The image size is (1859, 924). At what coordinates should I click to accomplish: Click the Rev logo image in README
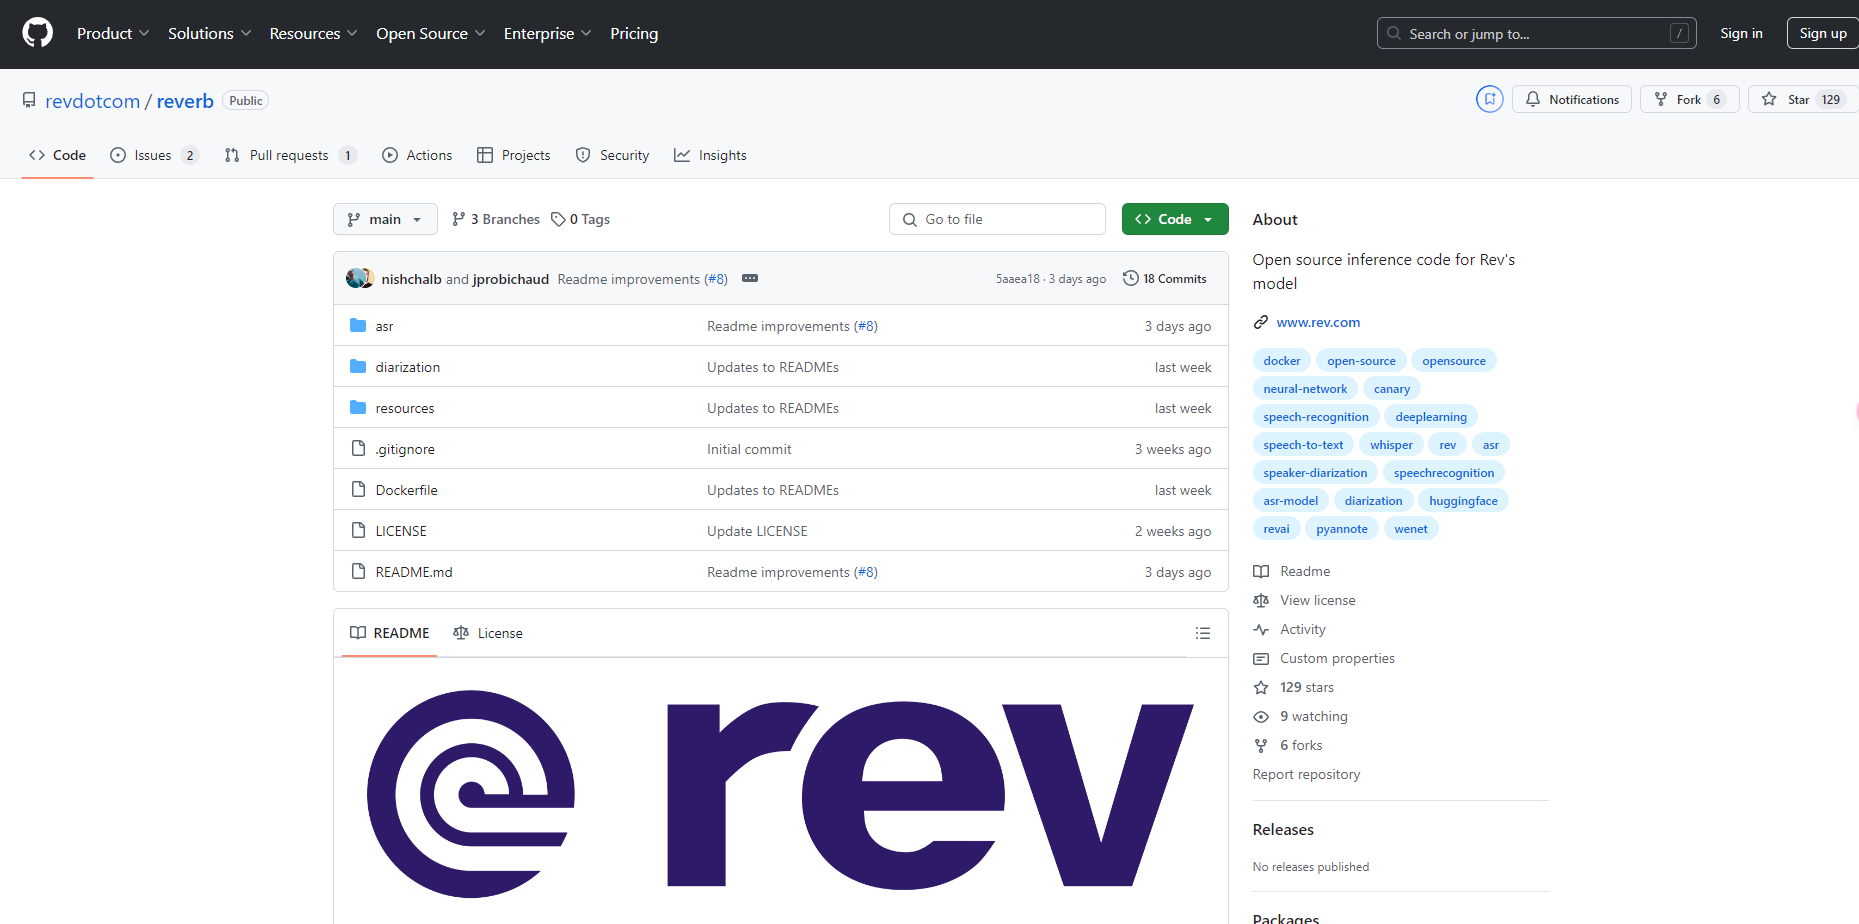pos(780,794)
